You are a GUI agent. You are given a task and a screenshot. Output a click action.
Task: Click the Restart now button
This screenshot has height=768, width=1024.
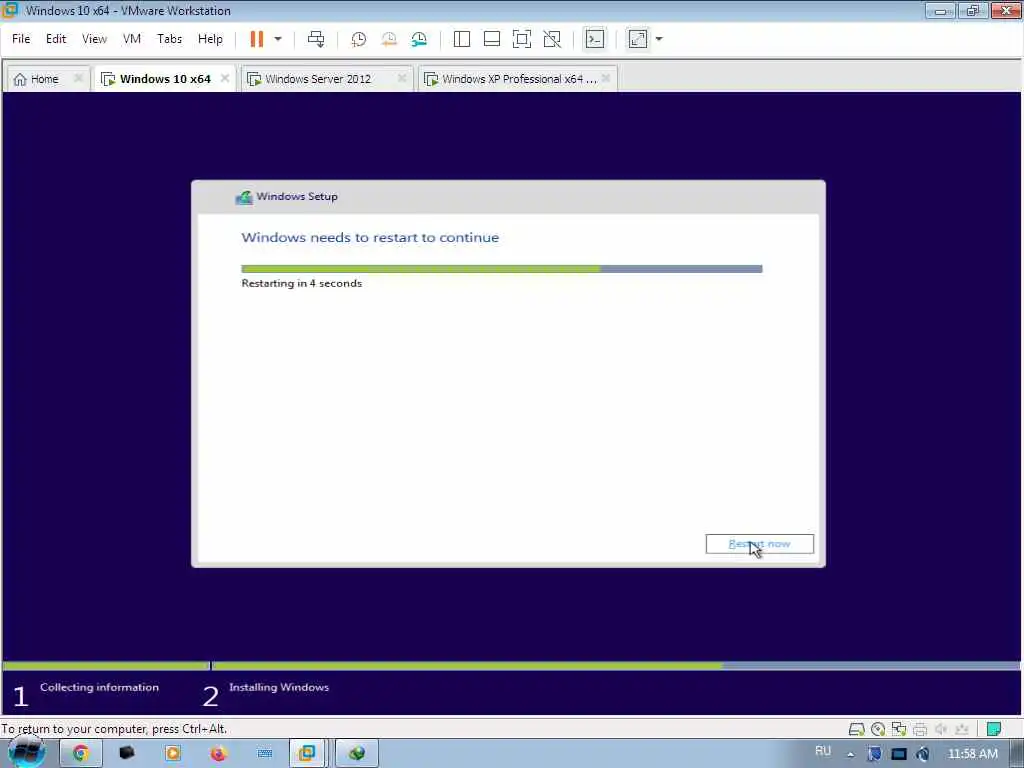760,544
